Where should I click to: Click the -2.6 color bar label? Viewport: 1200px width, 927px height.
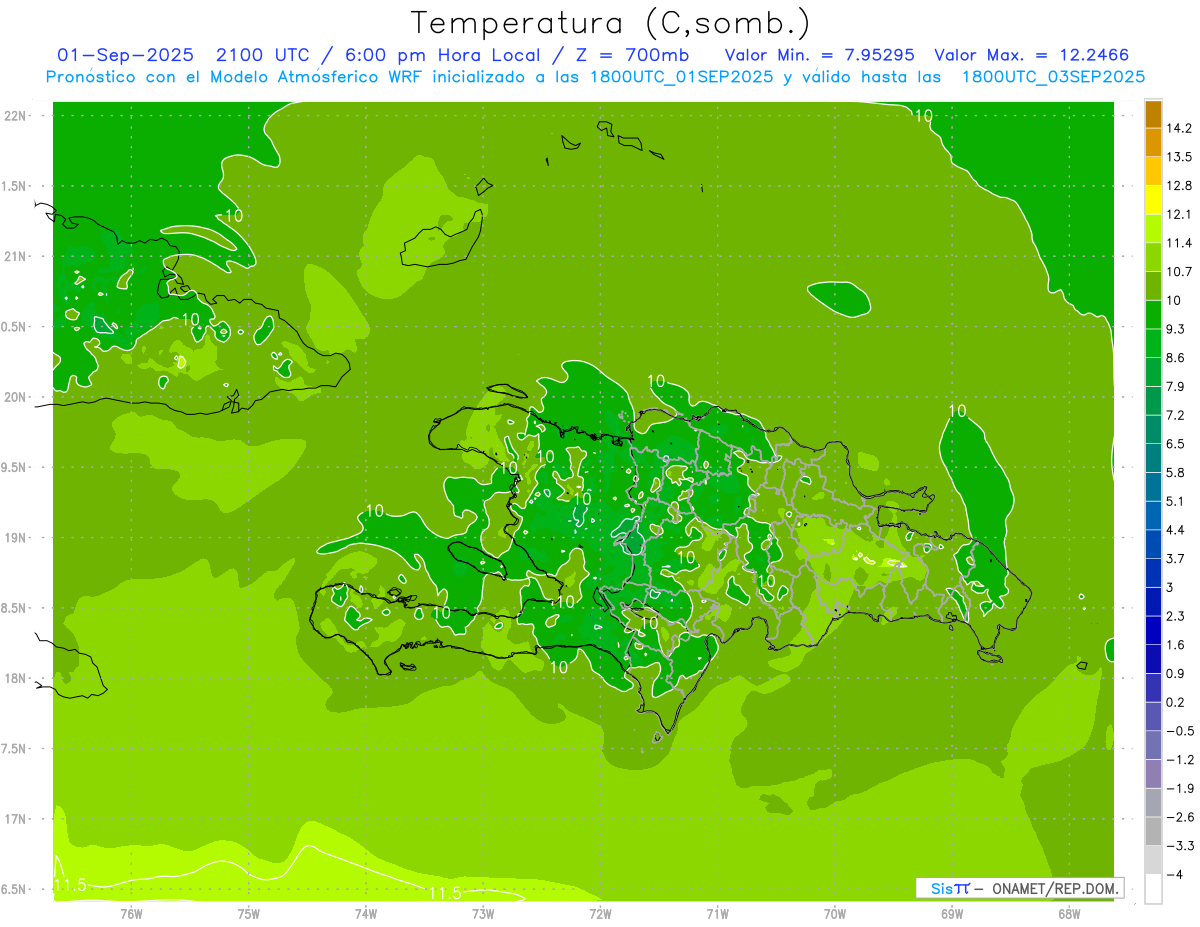[1179, 817]
